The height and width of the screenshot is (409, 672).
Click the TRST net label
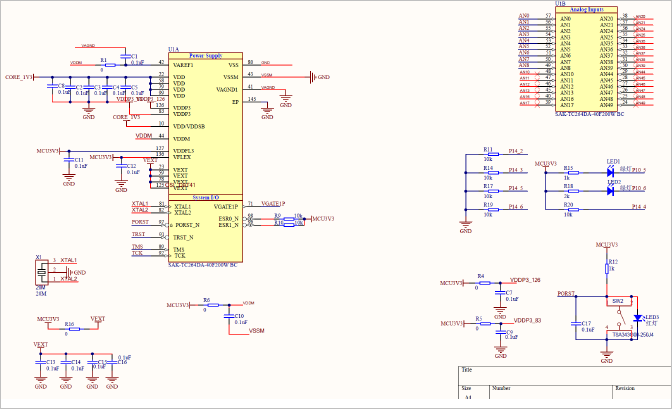click(138, 234)
